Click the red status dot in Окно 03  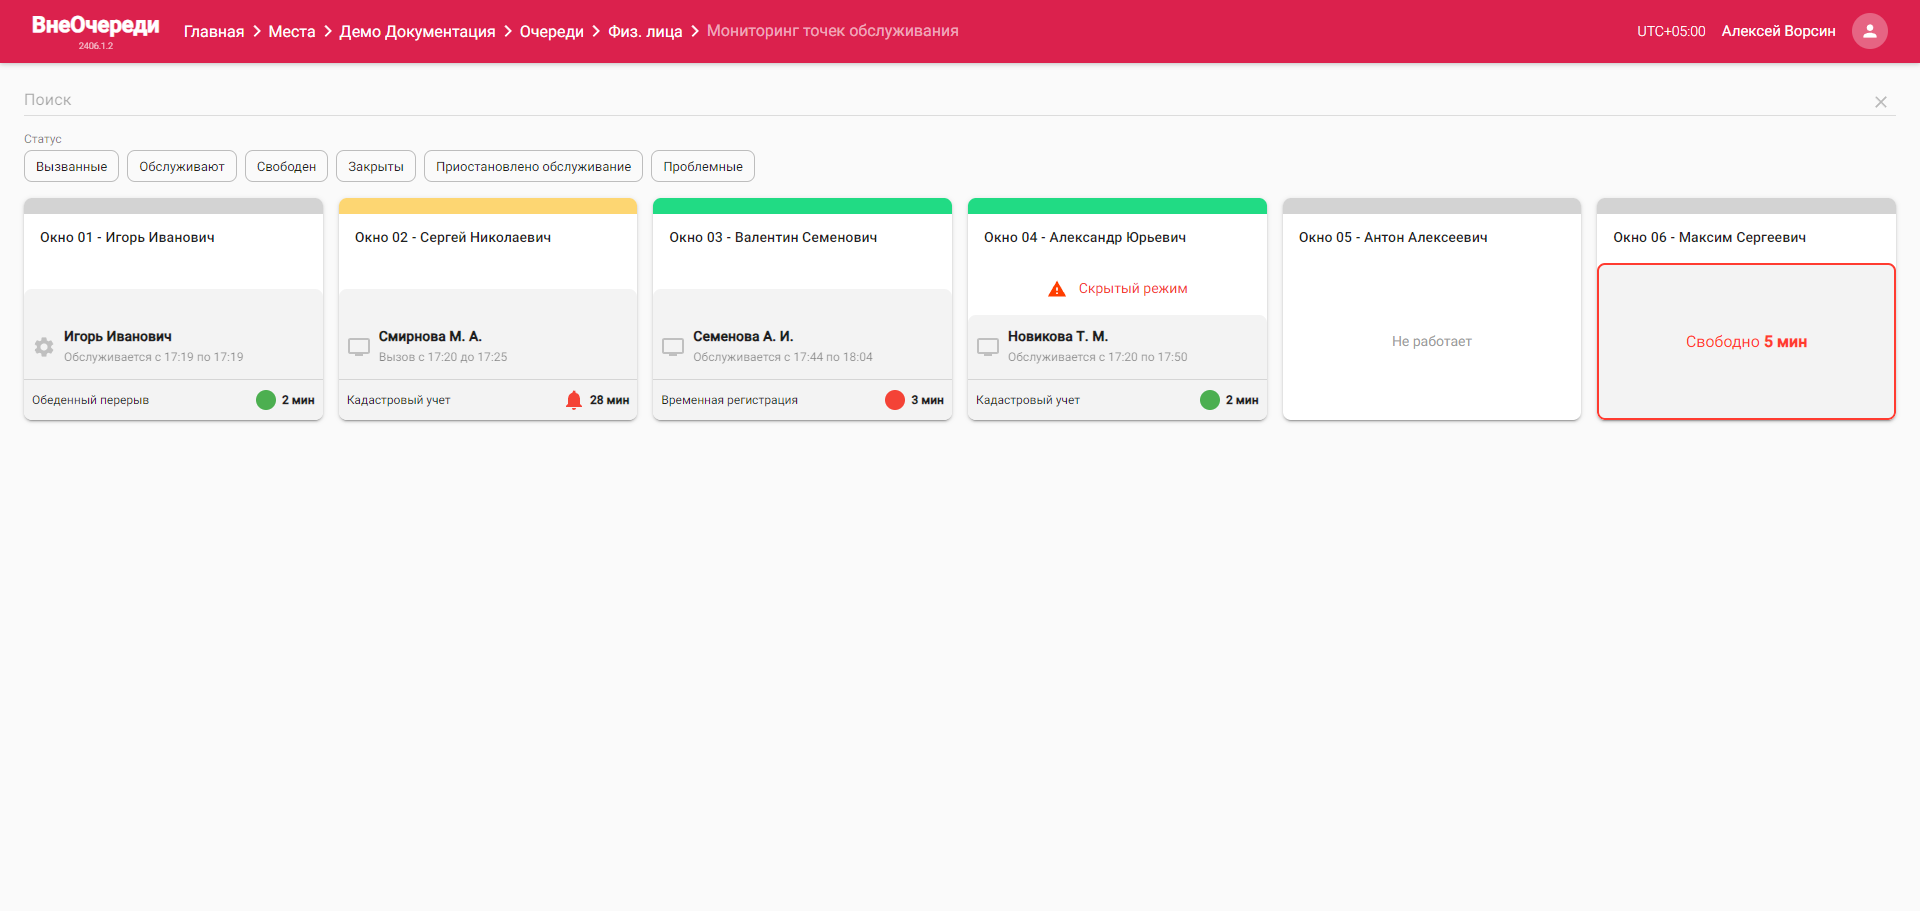point(895,400)
